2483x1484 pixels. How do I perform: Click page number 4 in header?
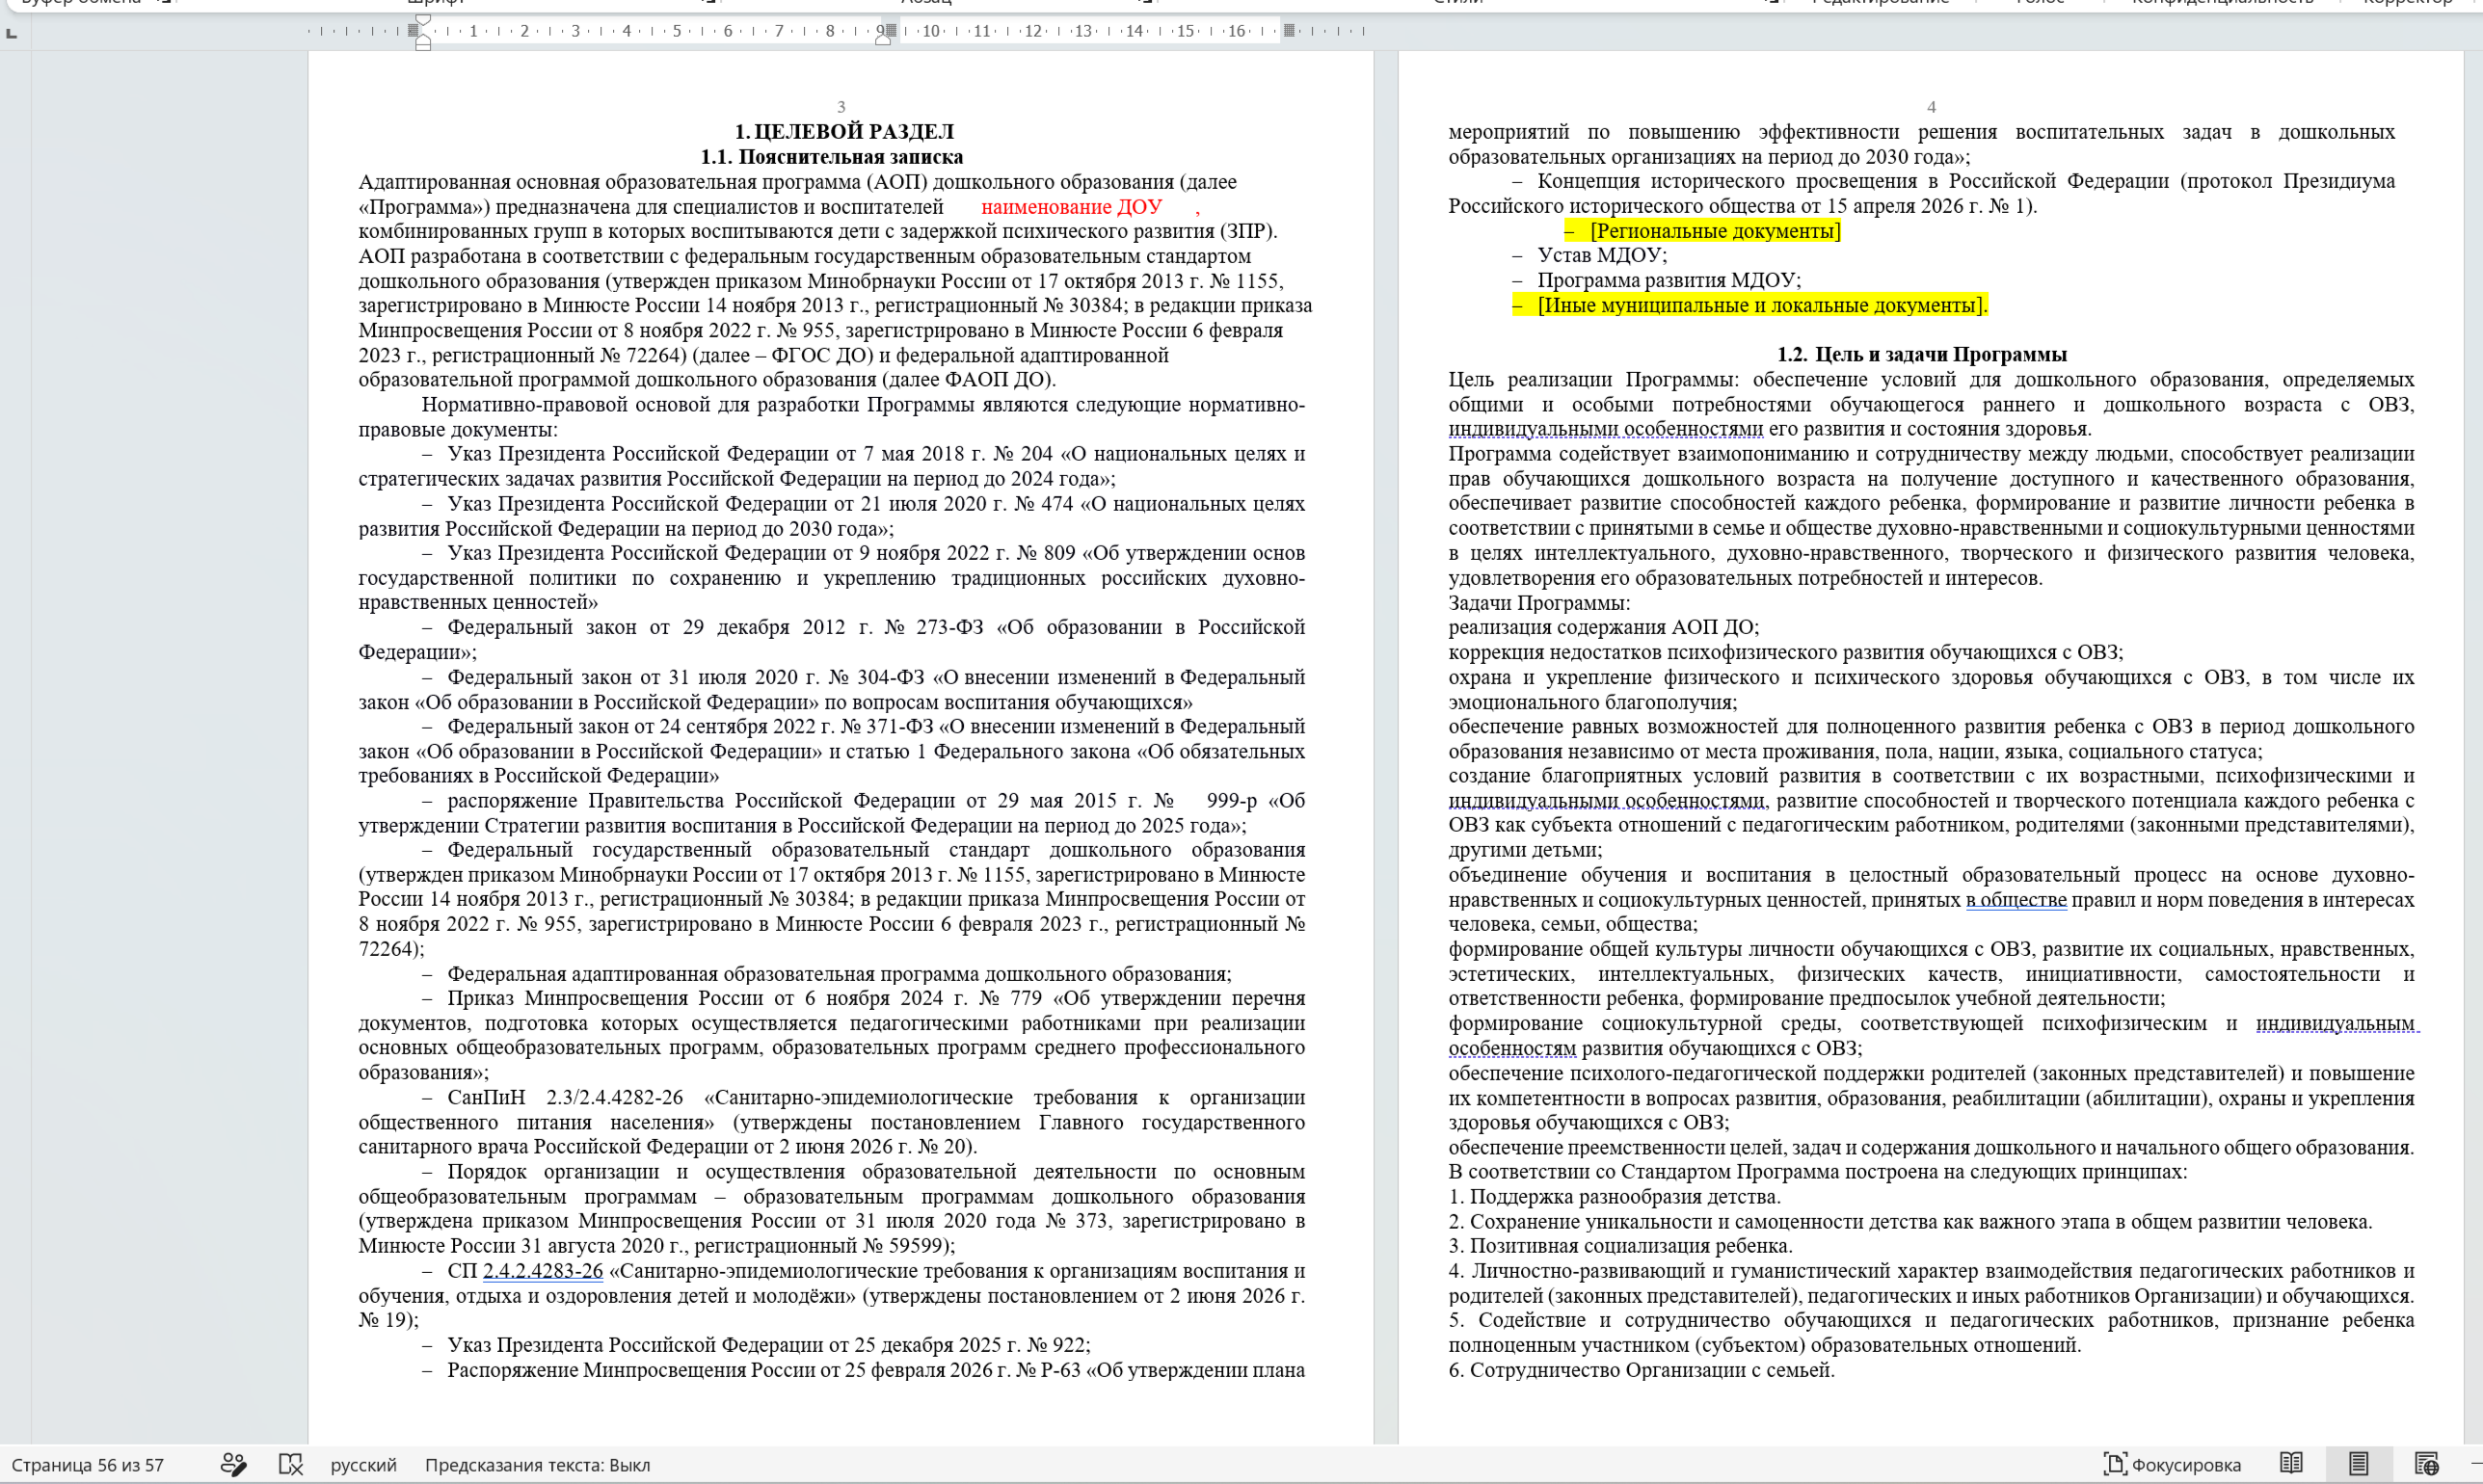(x=1931, y=107)
